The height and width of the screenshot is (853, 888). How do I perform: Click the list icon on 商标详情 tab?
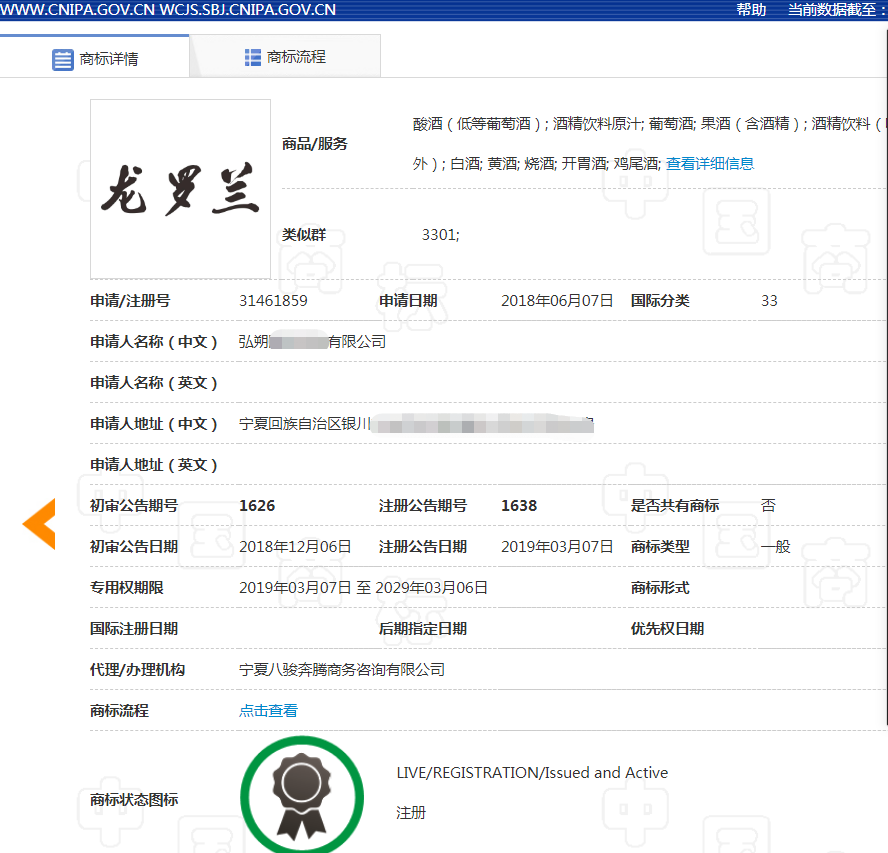click(x=62, y=59)
